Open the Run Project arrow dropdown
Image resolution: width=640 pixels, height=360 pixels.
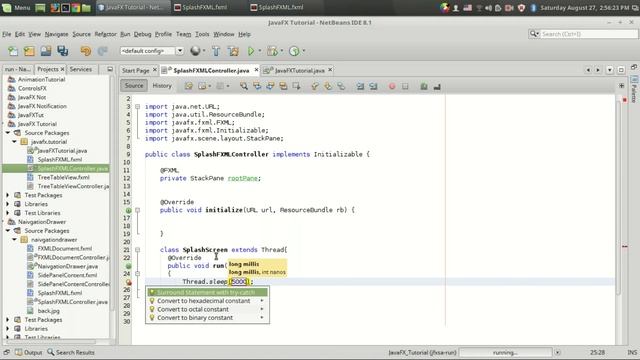tap(260, 51)
